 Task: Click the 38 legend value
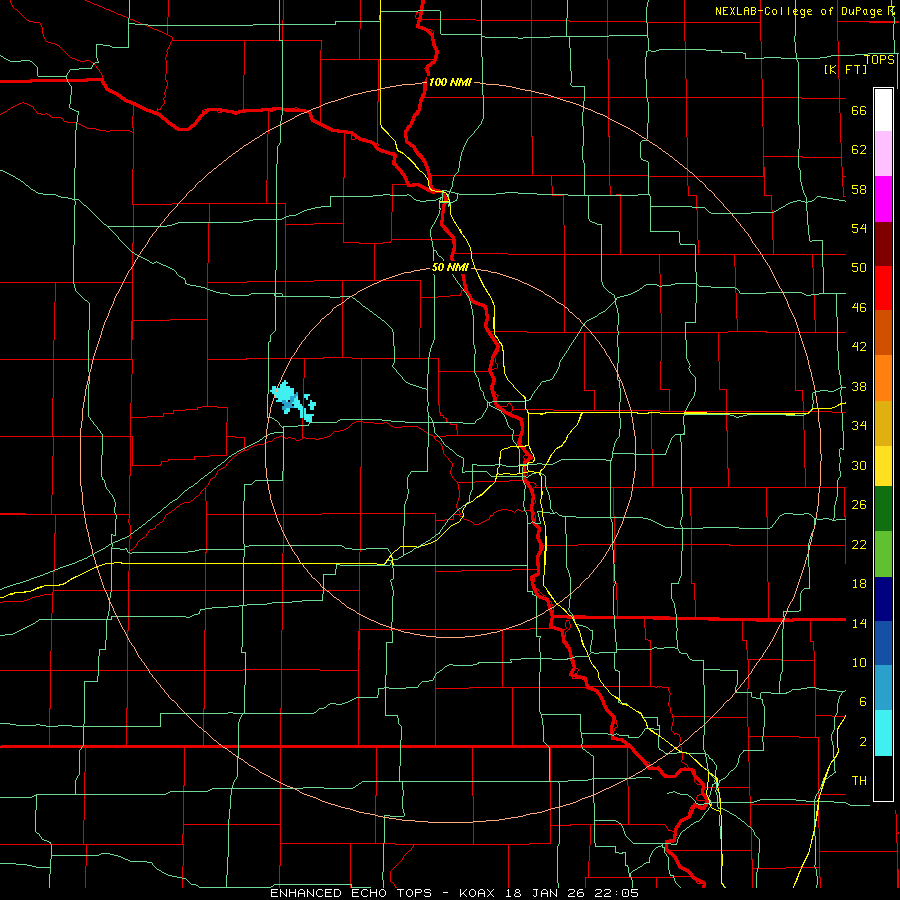(859, 386)
